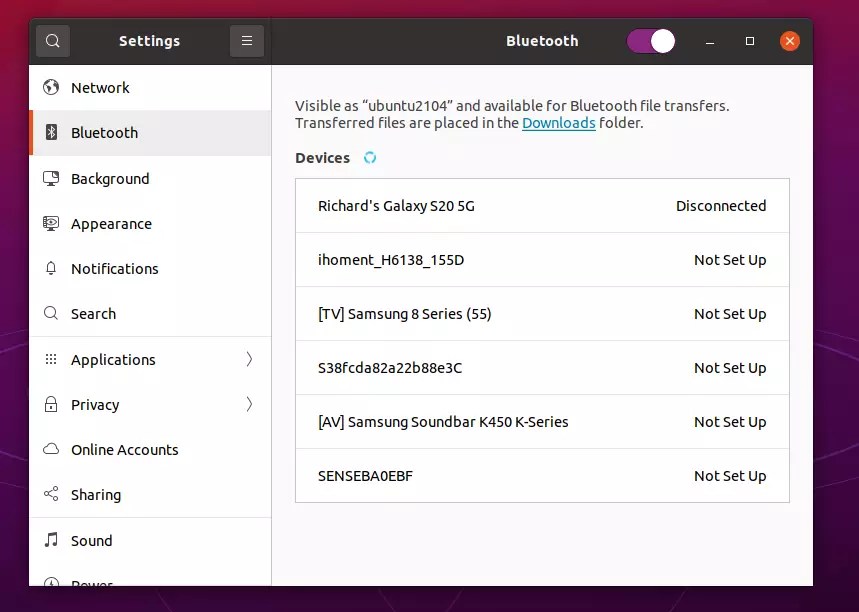Select the Notifications bell icon
Image resolution: width=859 pixels, height=612 pixels.
coord(51,268)
